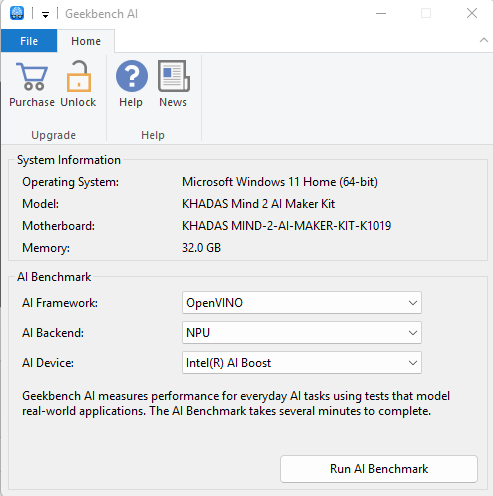Viewport: 493px width, 496px height.
Task: Expand the AI Device Intel(R) AI Boost dropdown
Action: pyautogui.click(x=302, y=363)
